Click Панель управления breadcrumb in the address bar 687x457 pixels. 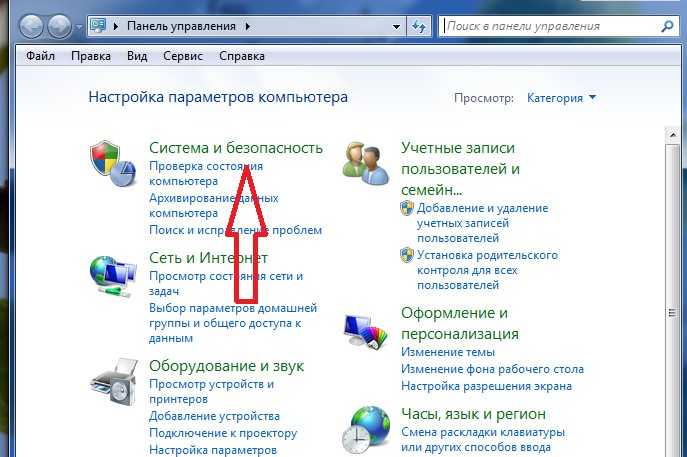[181, 26]
